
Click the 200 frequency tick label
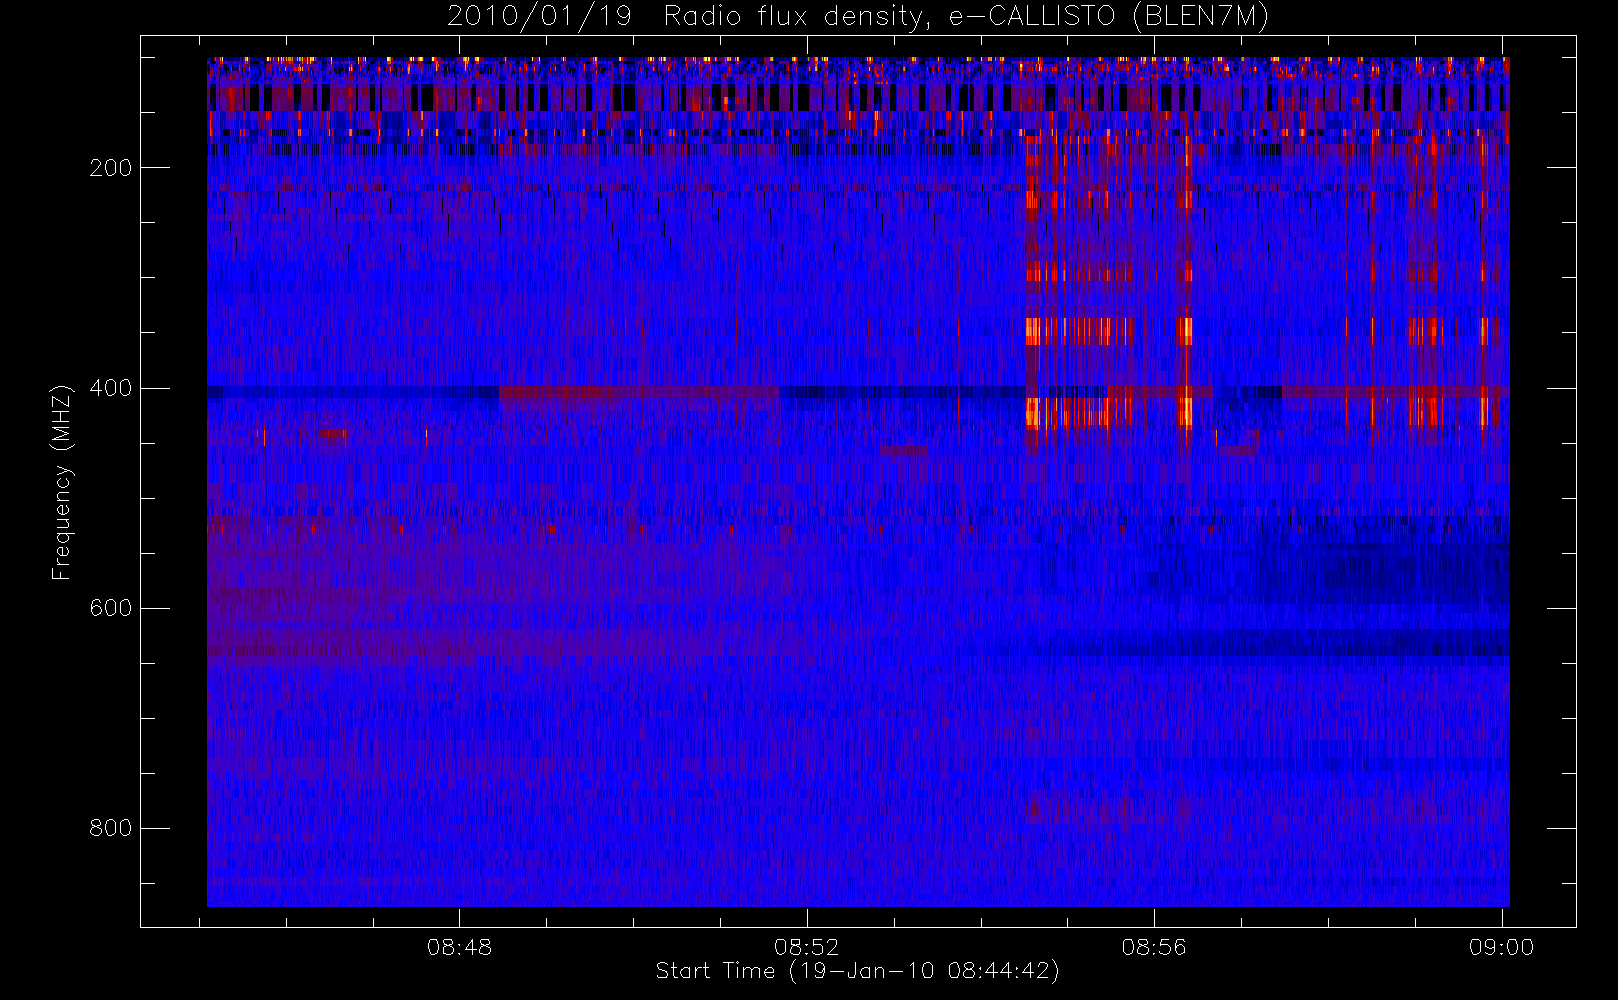click(111, 168)
